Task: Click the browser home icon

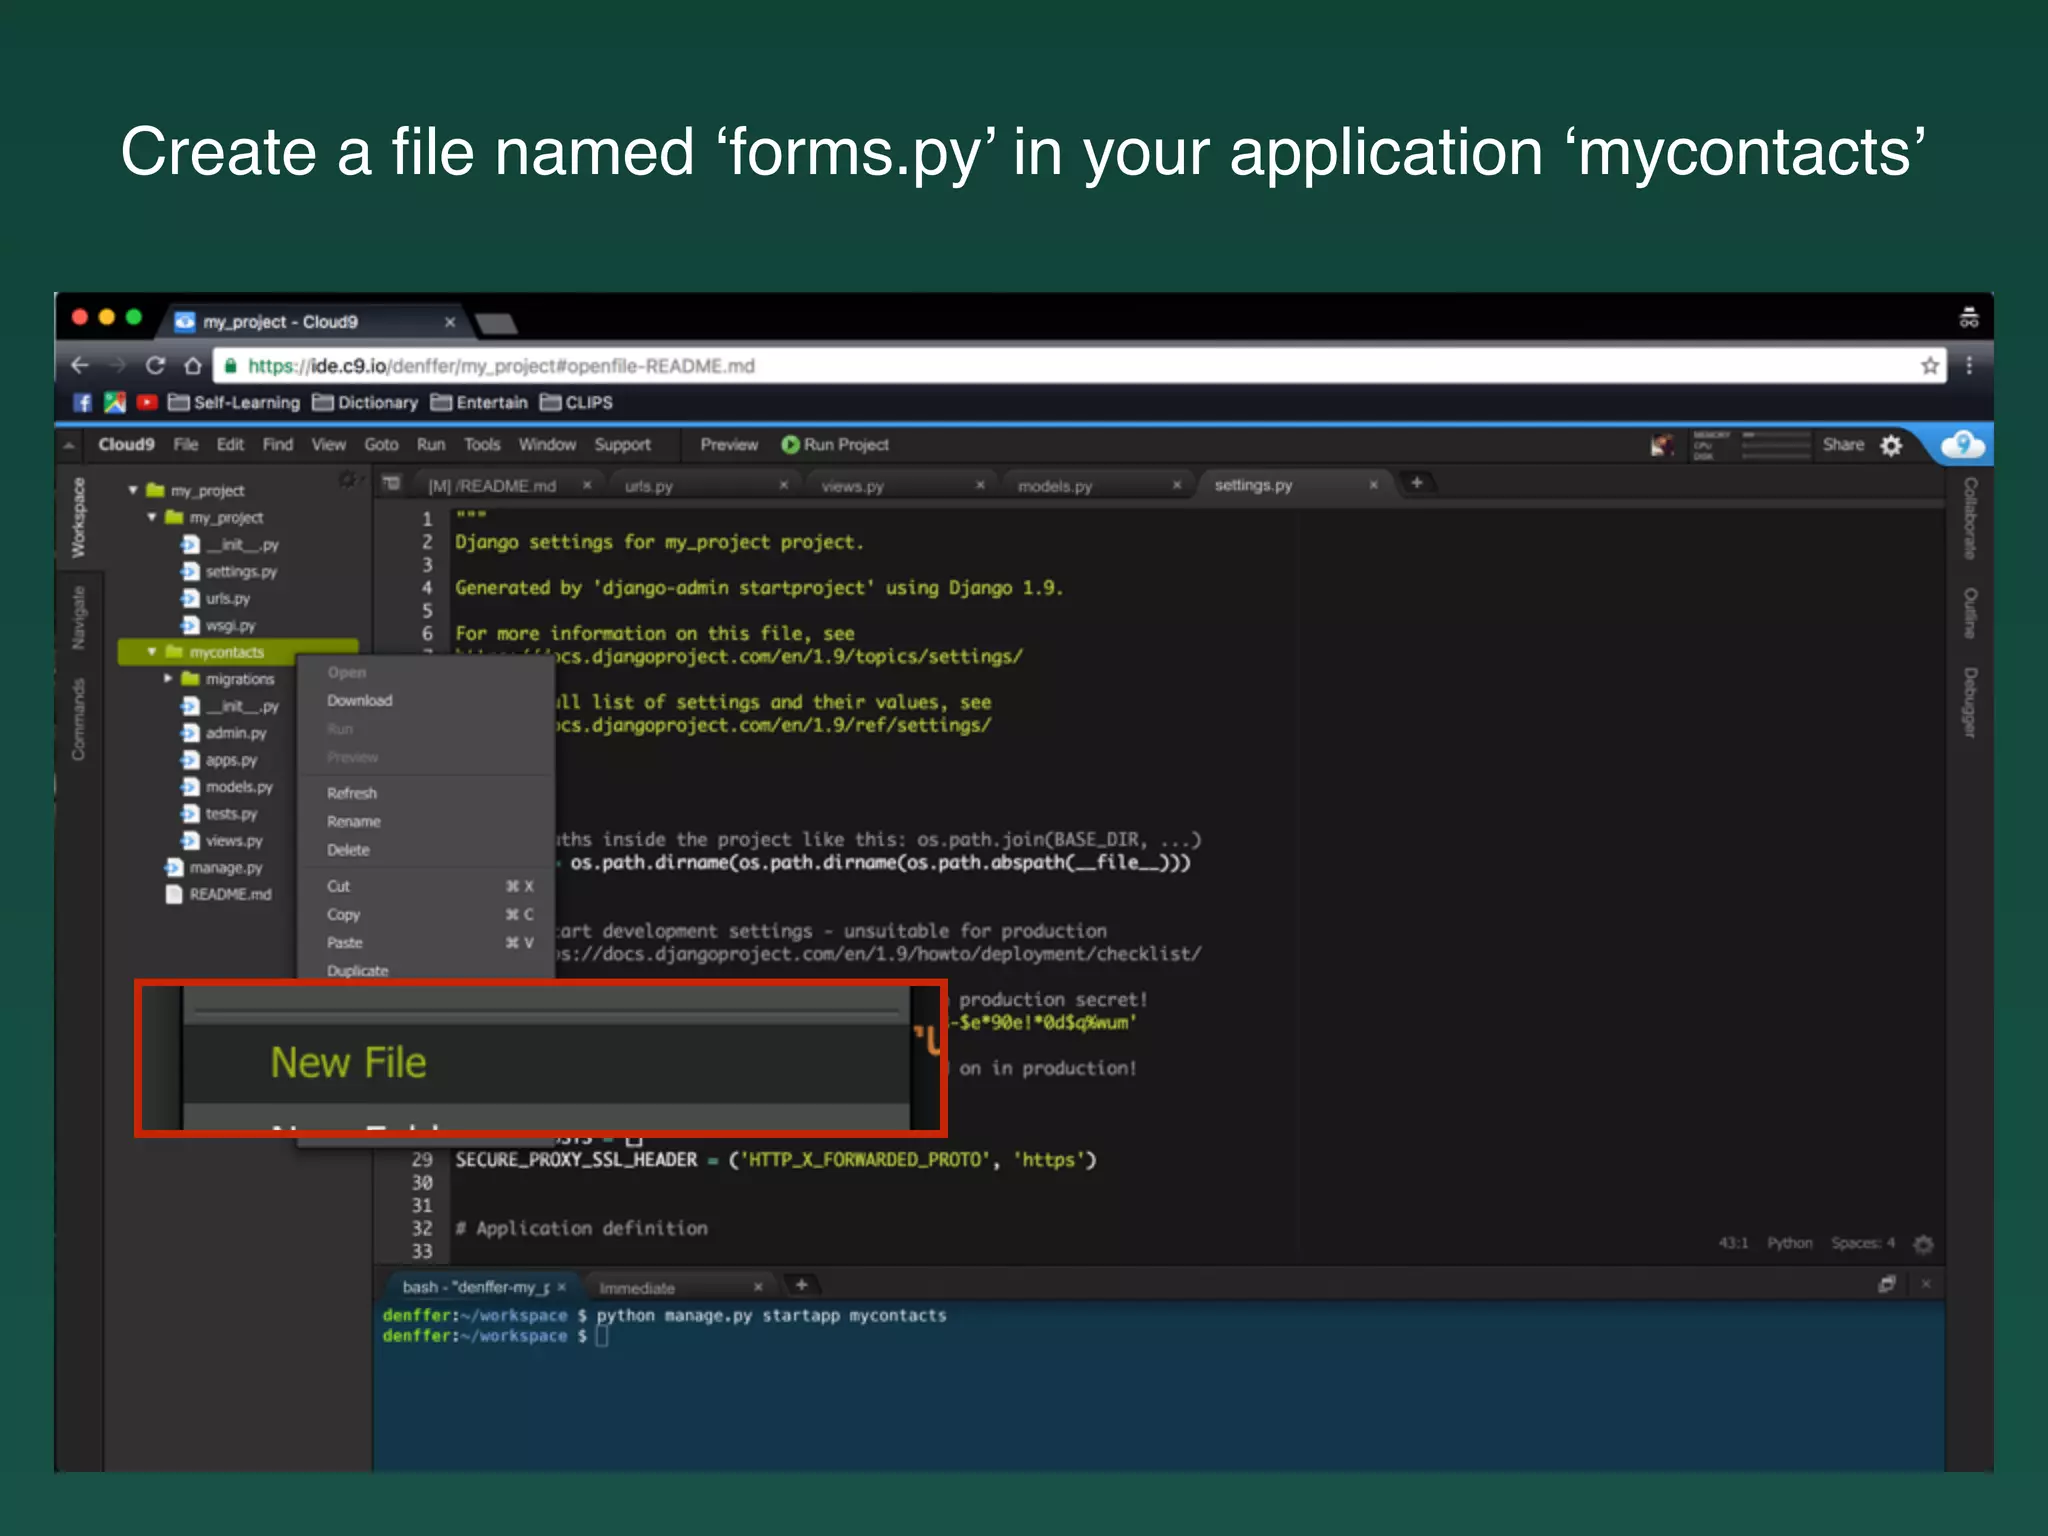Action: pyautogui.click(x=193, y=366)
